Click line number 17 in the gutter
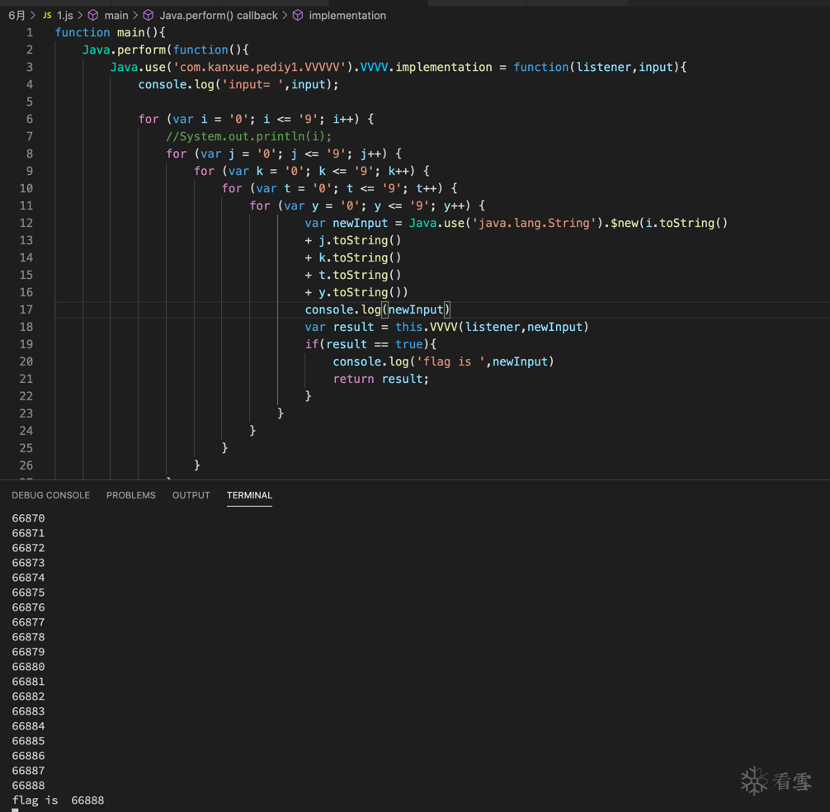The image size is (830, 812). 26,310
